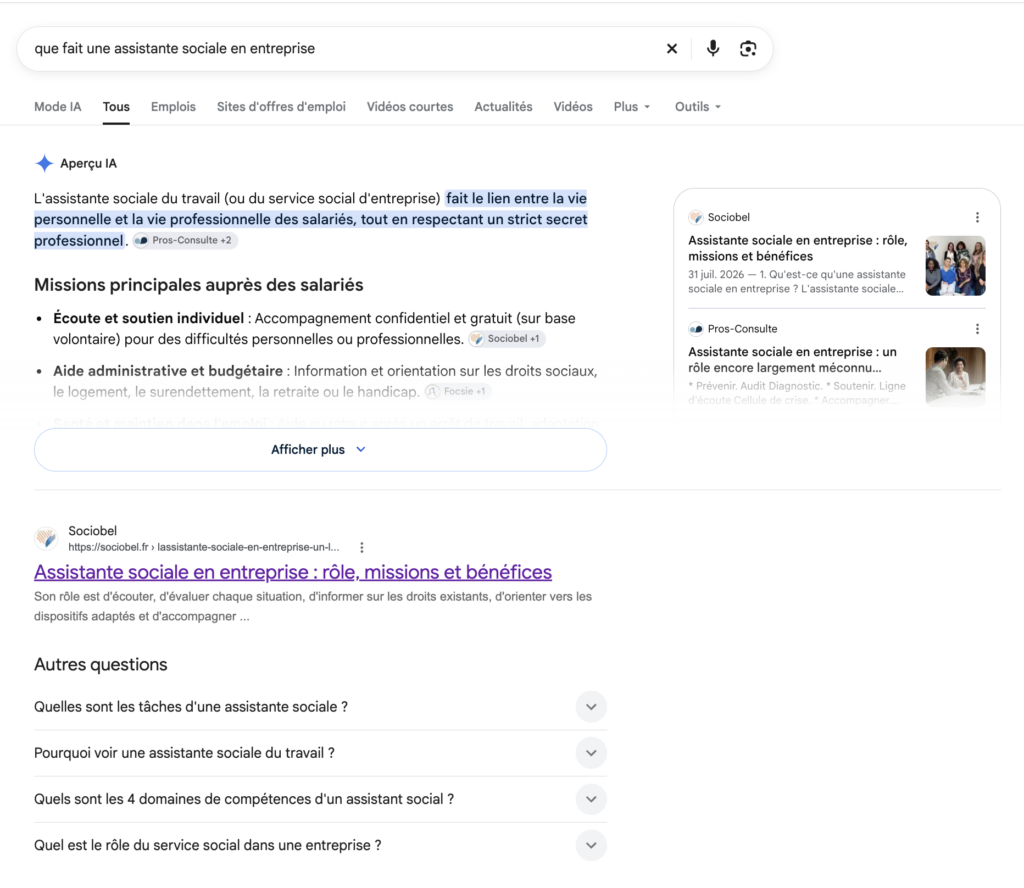
Task: Click the Pros-Consulte card meeting thumbnail
Action: (x=955, y=377)
